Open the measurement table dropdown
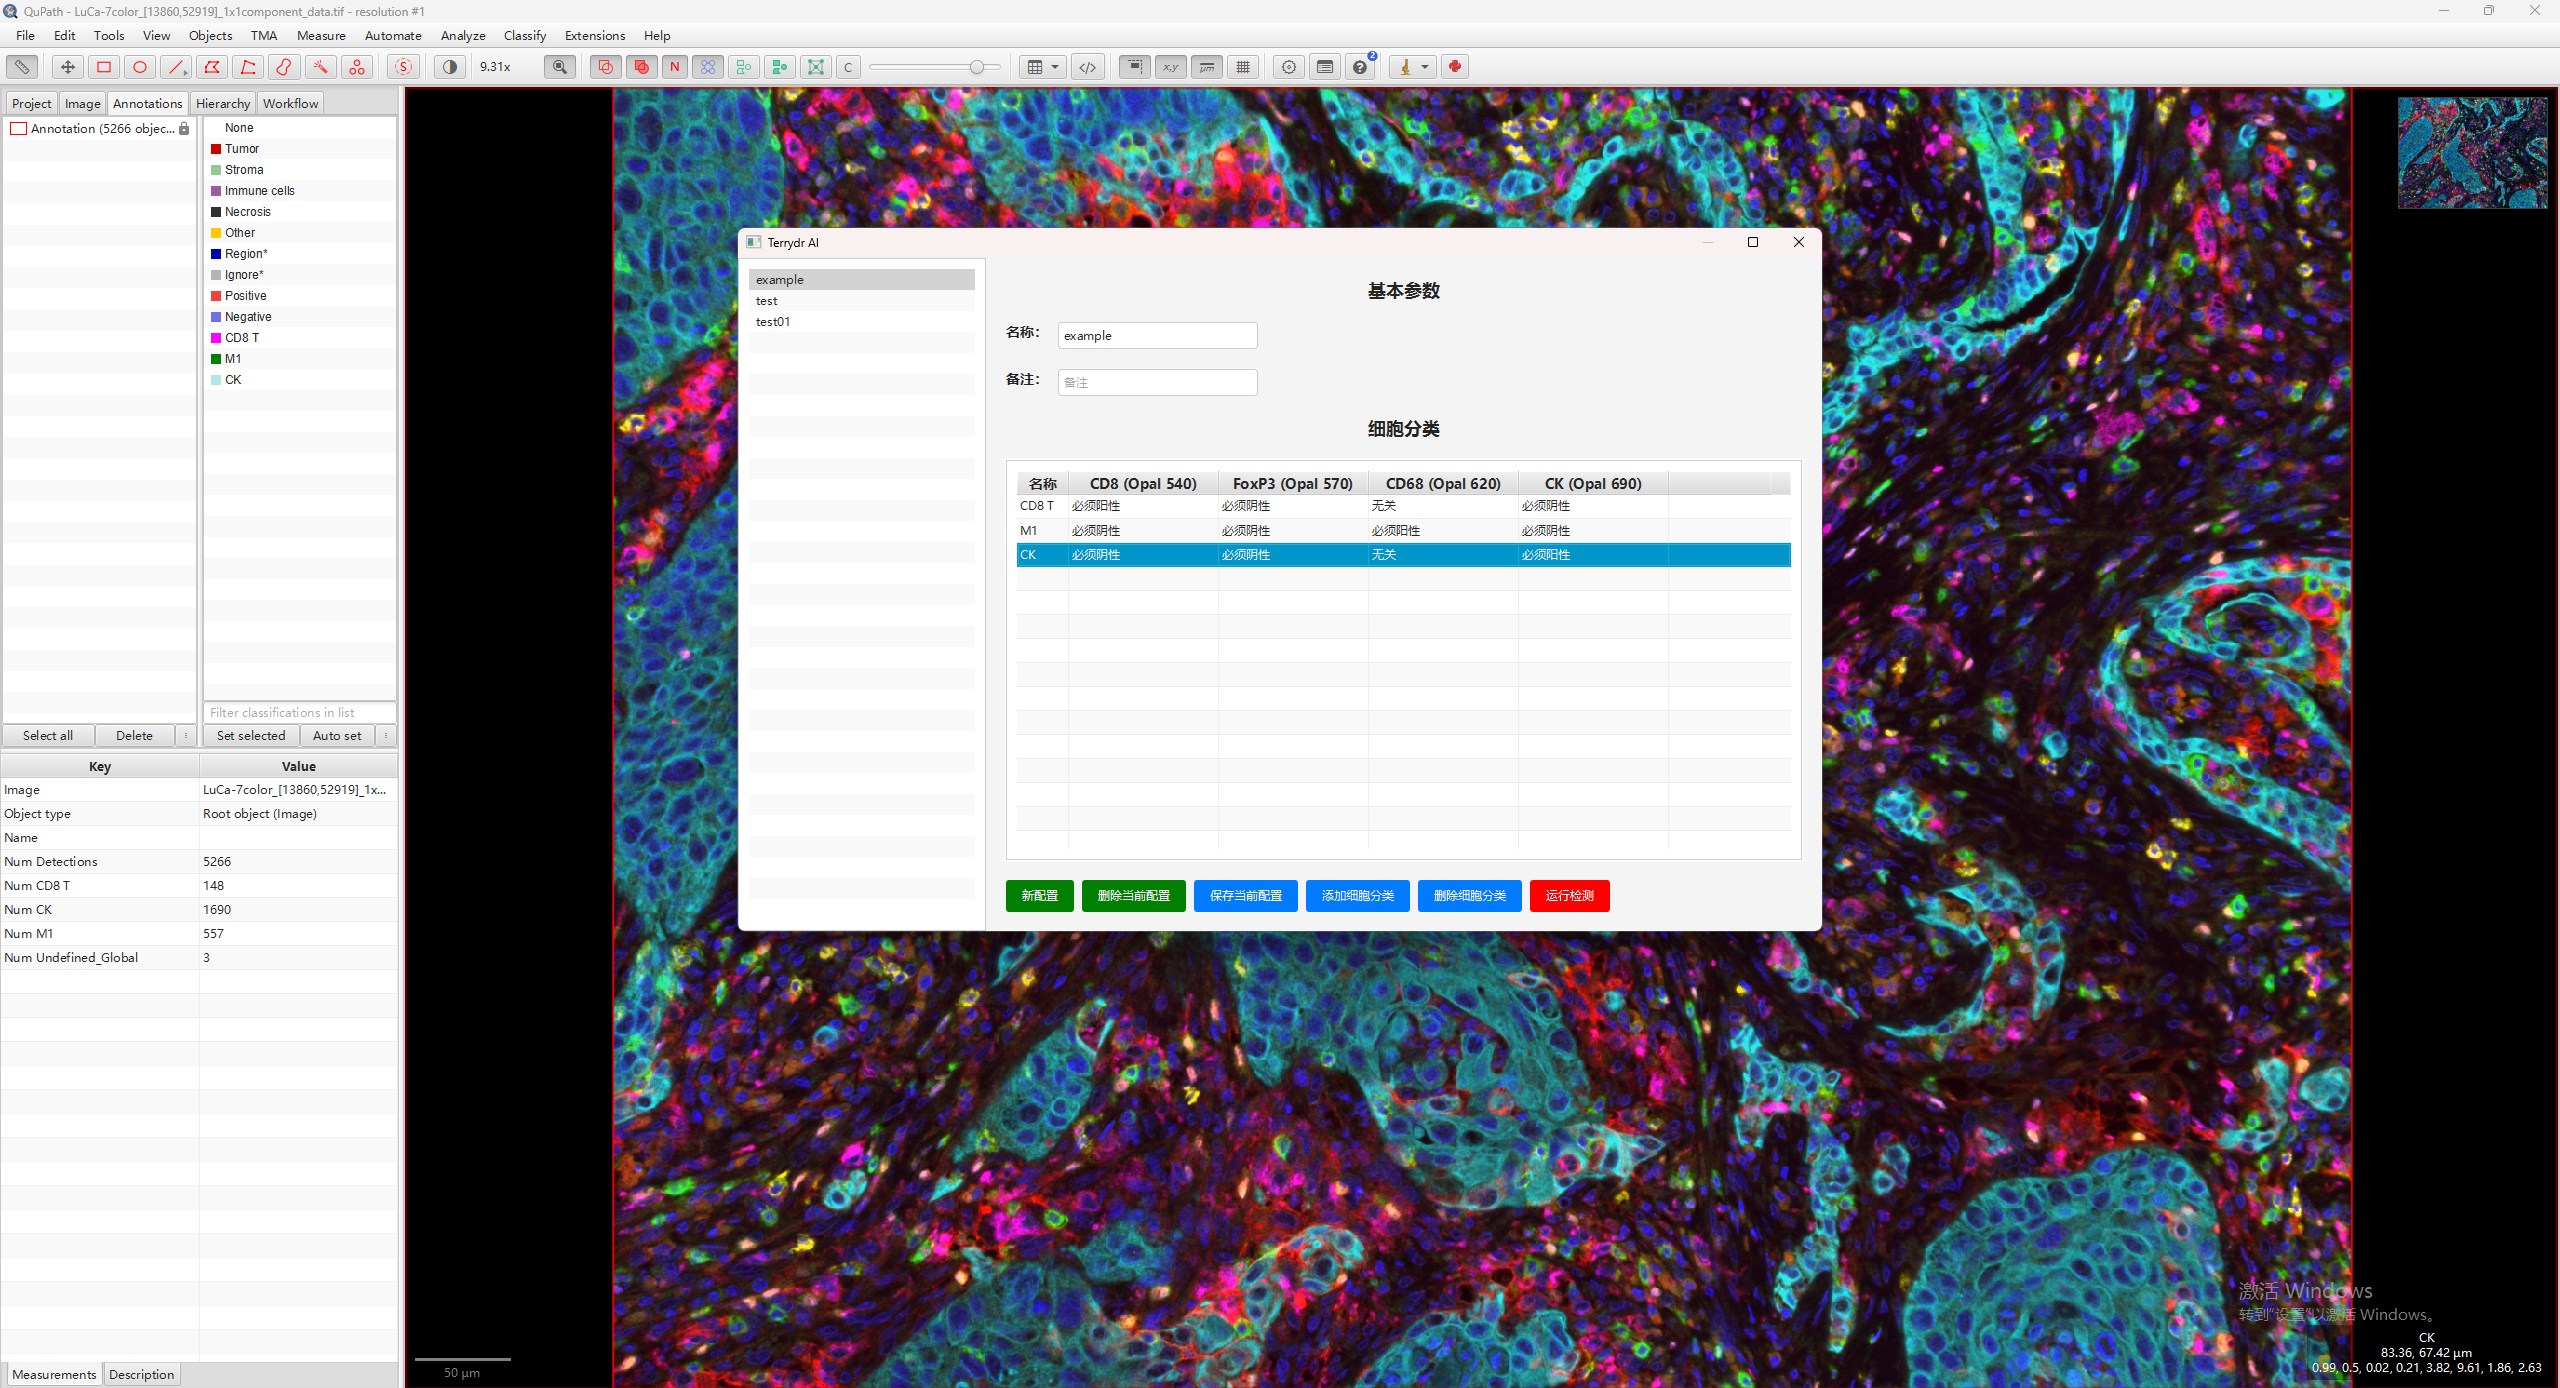This screenshot has height=1388, width=2560. (1043, 67)
